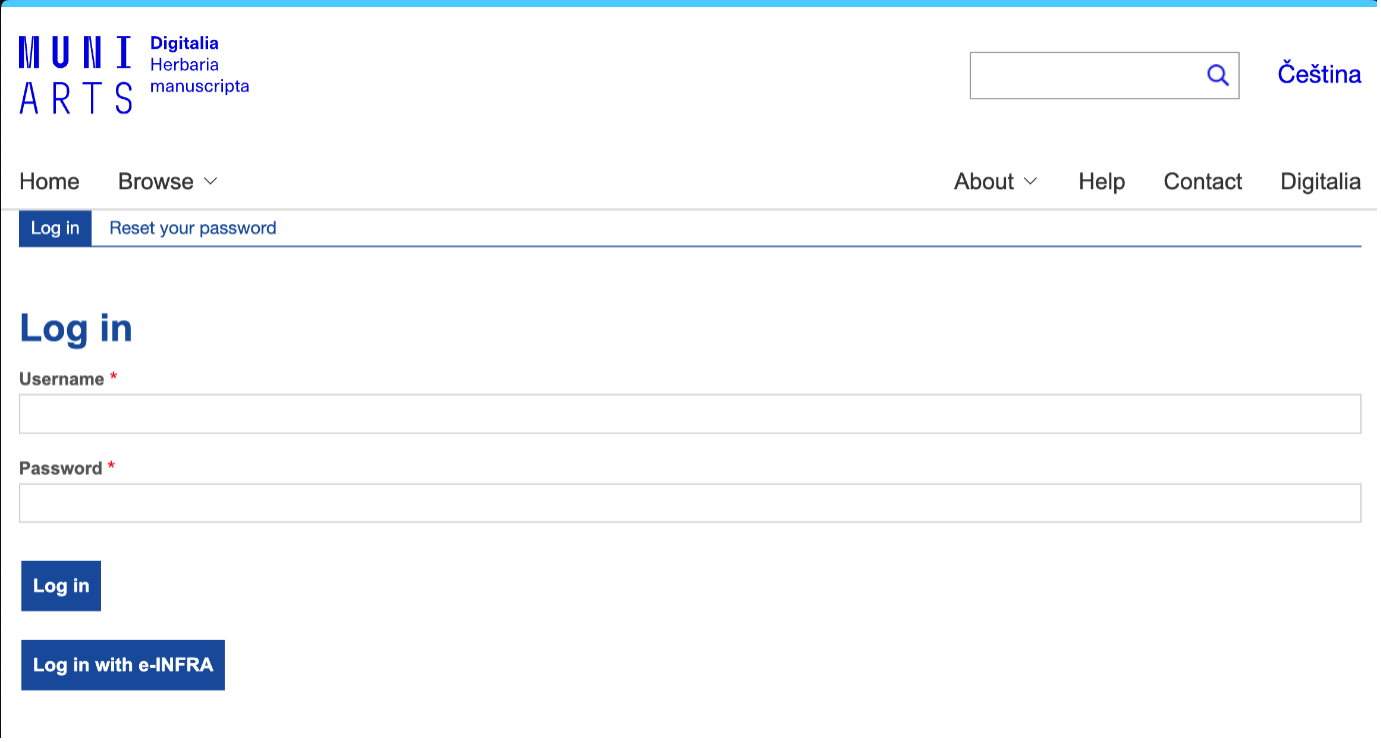The width and height of the screenshot is (1381, 742).
Task: Click the chevron next to Browse
Action: click(x=210, y=182)
